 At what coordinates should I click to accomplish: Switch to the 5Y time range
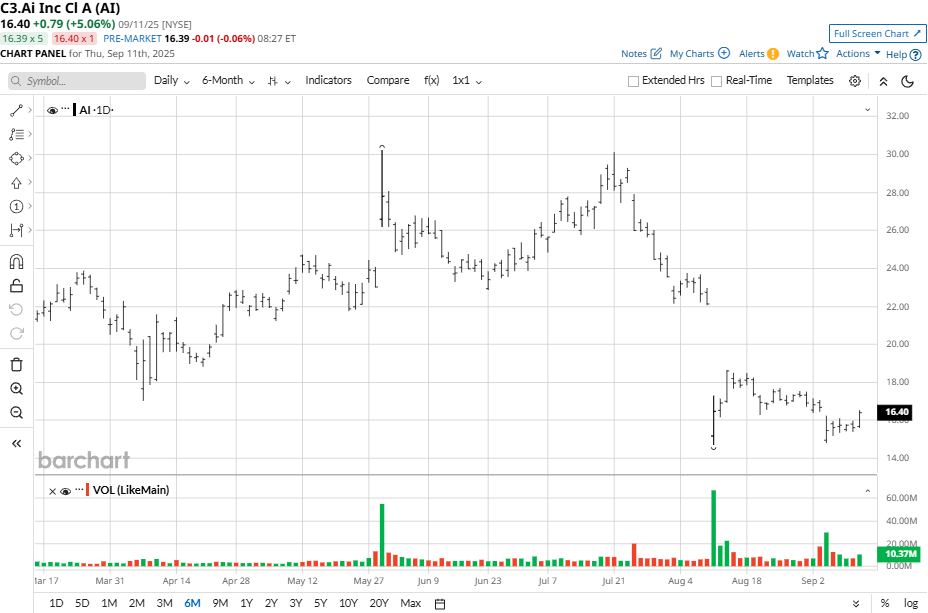320,603
